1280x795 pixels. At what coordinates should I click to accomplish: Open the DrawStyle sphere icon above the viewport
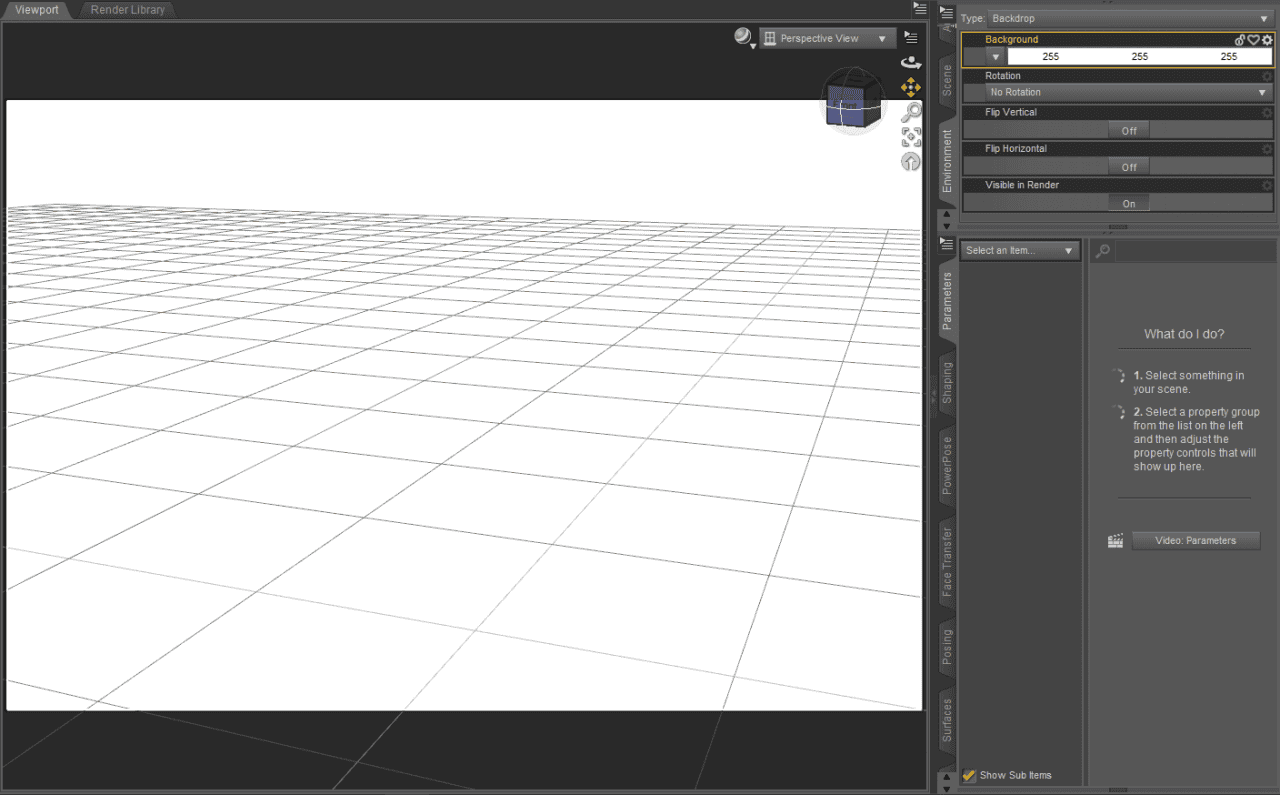pos(741,36)
